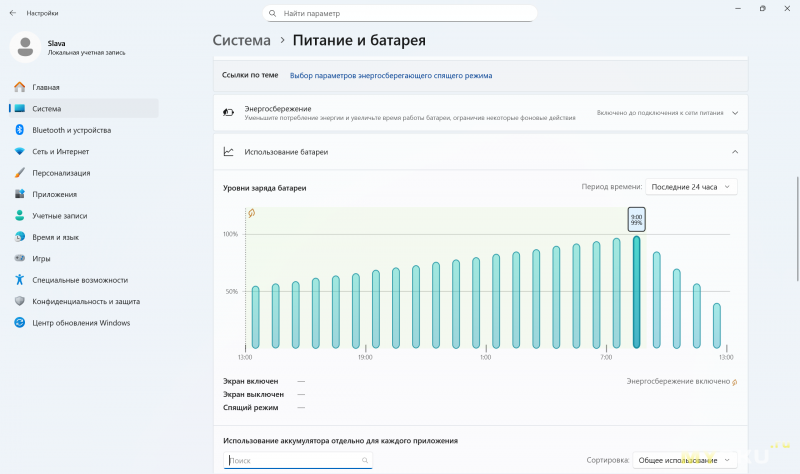The width and height of the screenshot is (800, 474).
Task: Go to Персонализация settings
Action: 61,173
